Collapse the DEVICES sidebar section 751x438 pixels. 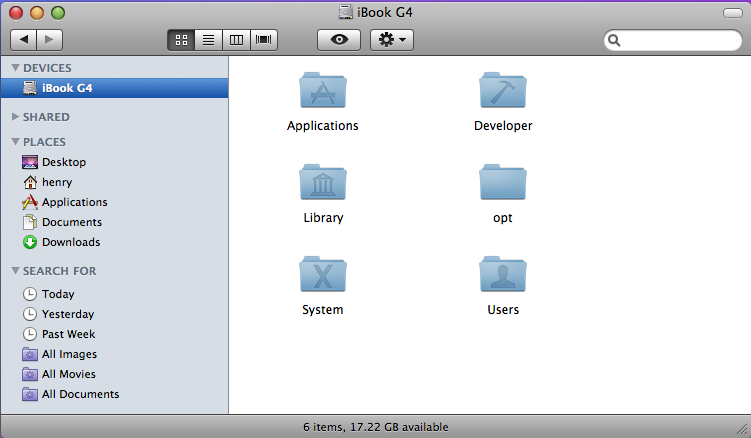[15, 68]
